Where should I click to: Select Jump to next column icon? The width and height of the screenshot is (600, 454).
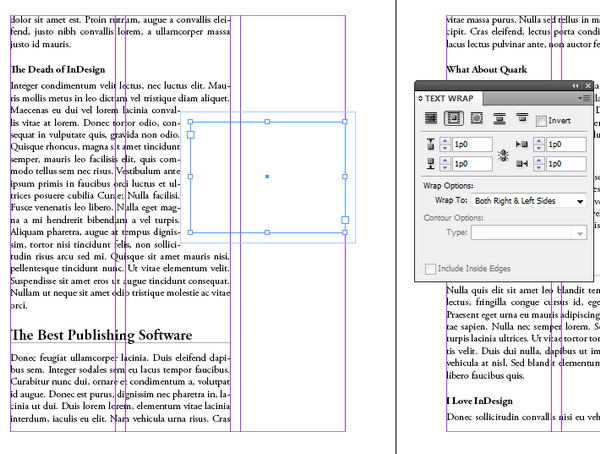[x=522, y=117]
